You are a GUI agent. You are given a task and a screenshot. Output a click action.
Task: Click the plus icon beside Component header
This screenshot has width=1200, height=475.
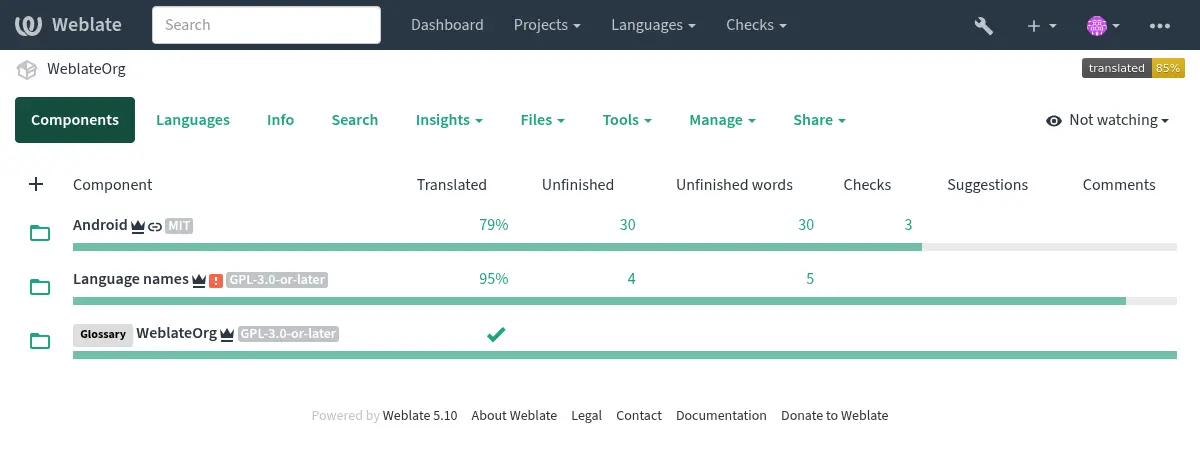click(x=36, y=184)
